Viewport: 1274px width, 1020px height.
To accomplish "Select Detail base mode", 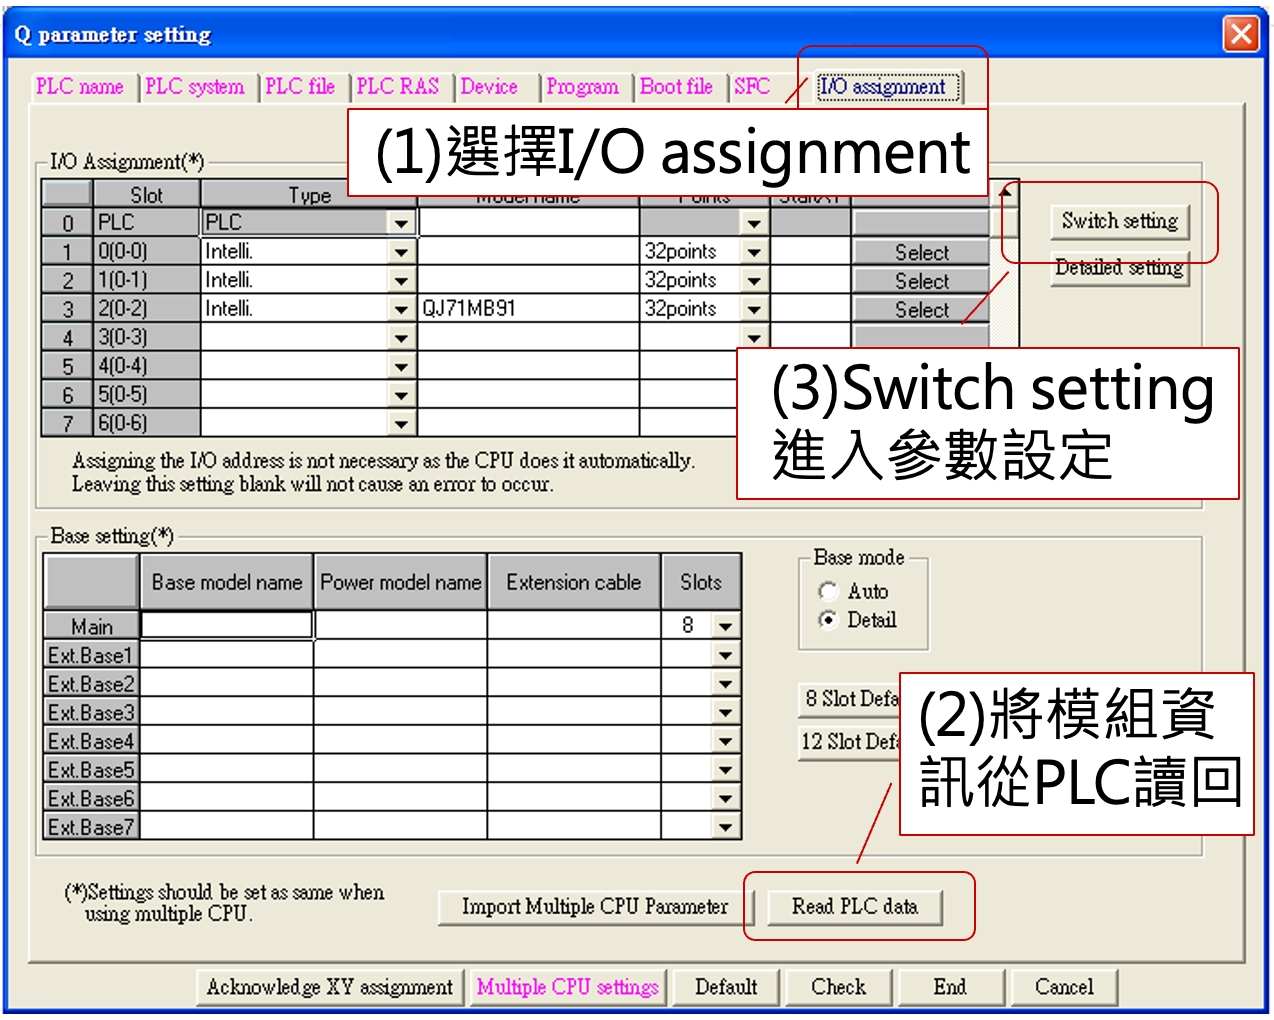I will tap(828, 620).
